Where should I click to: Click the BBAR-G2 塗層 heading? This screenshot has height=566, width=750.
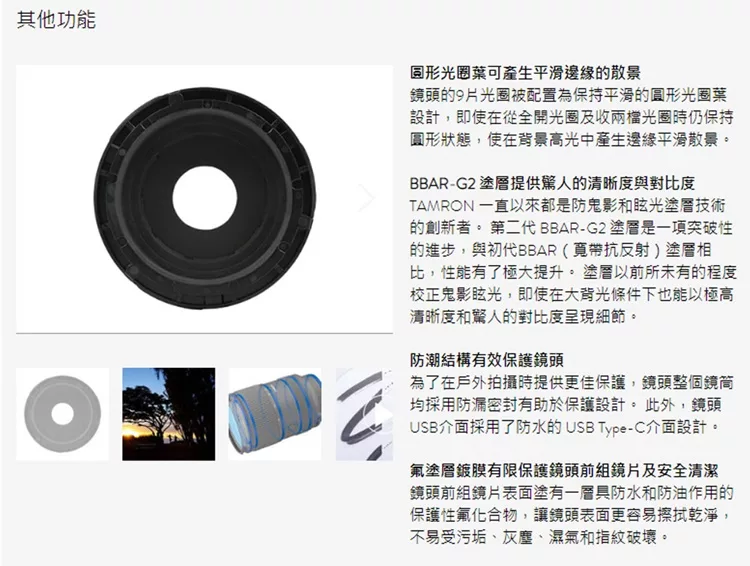click(x=552, y=183)
